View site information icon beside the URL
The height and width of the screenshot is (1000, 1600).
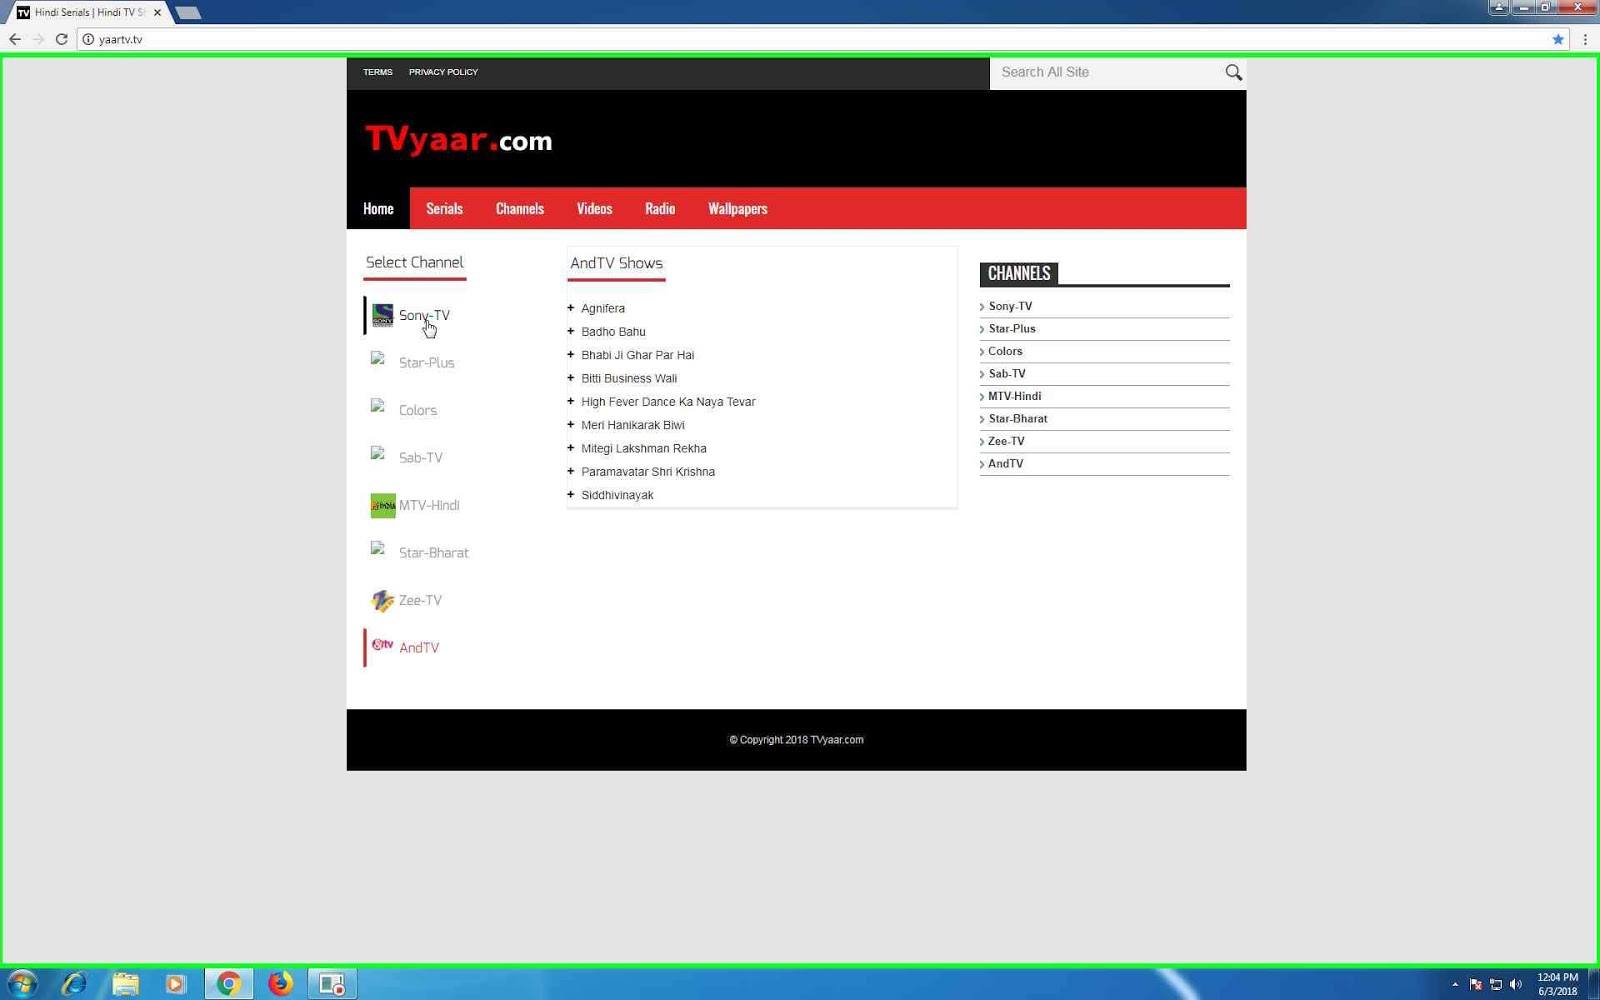point(88,39)
